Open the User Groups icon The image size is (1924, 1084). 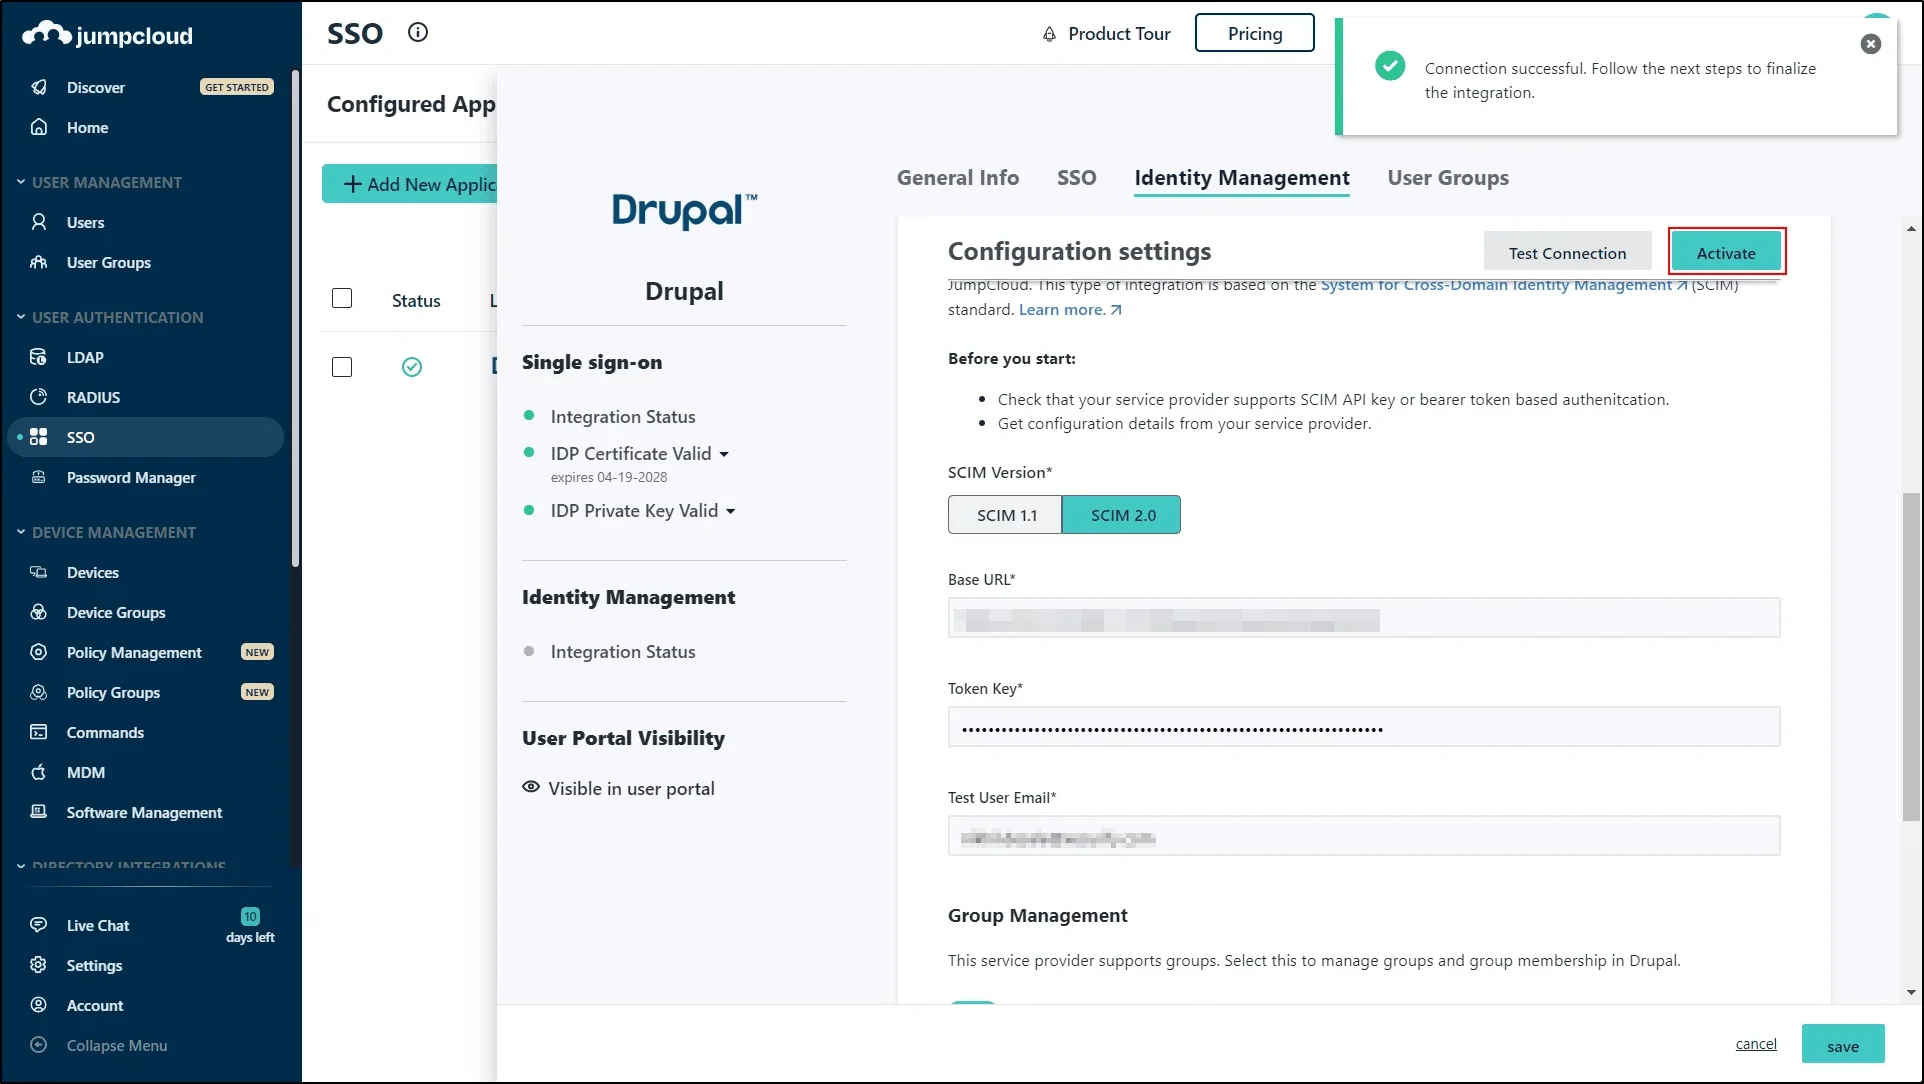(x=39, y=262)
